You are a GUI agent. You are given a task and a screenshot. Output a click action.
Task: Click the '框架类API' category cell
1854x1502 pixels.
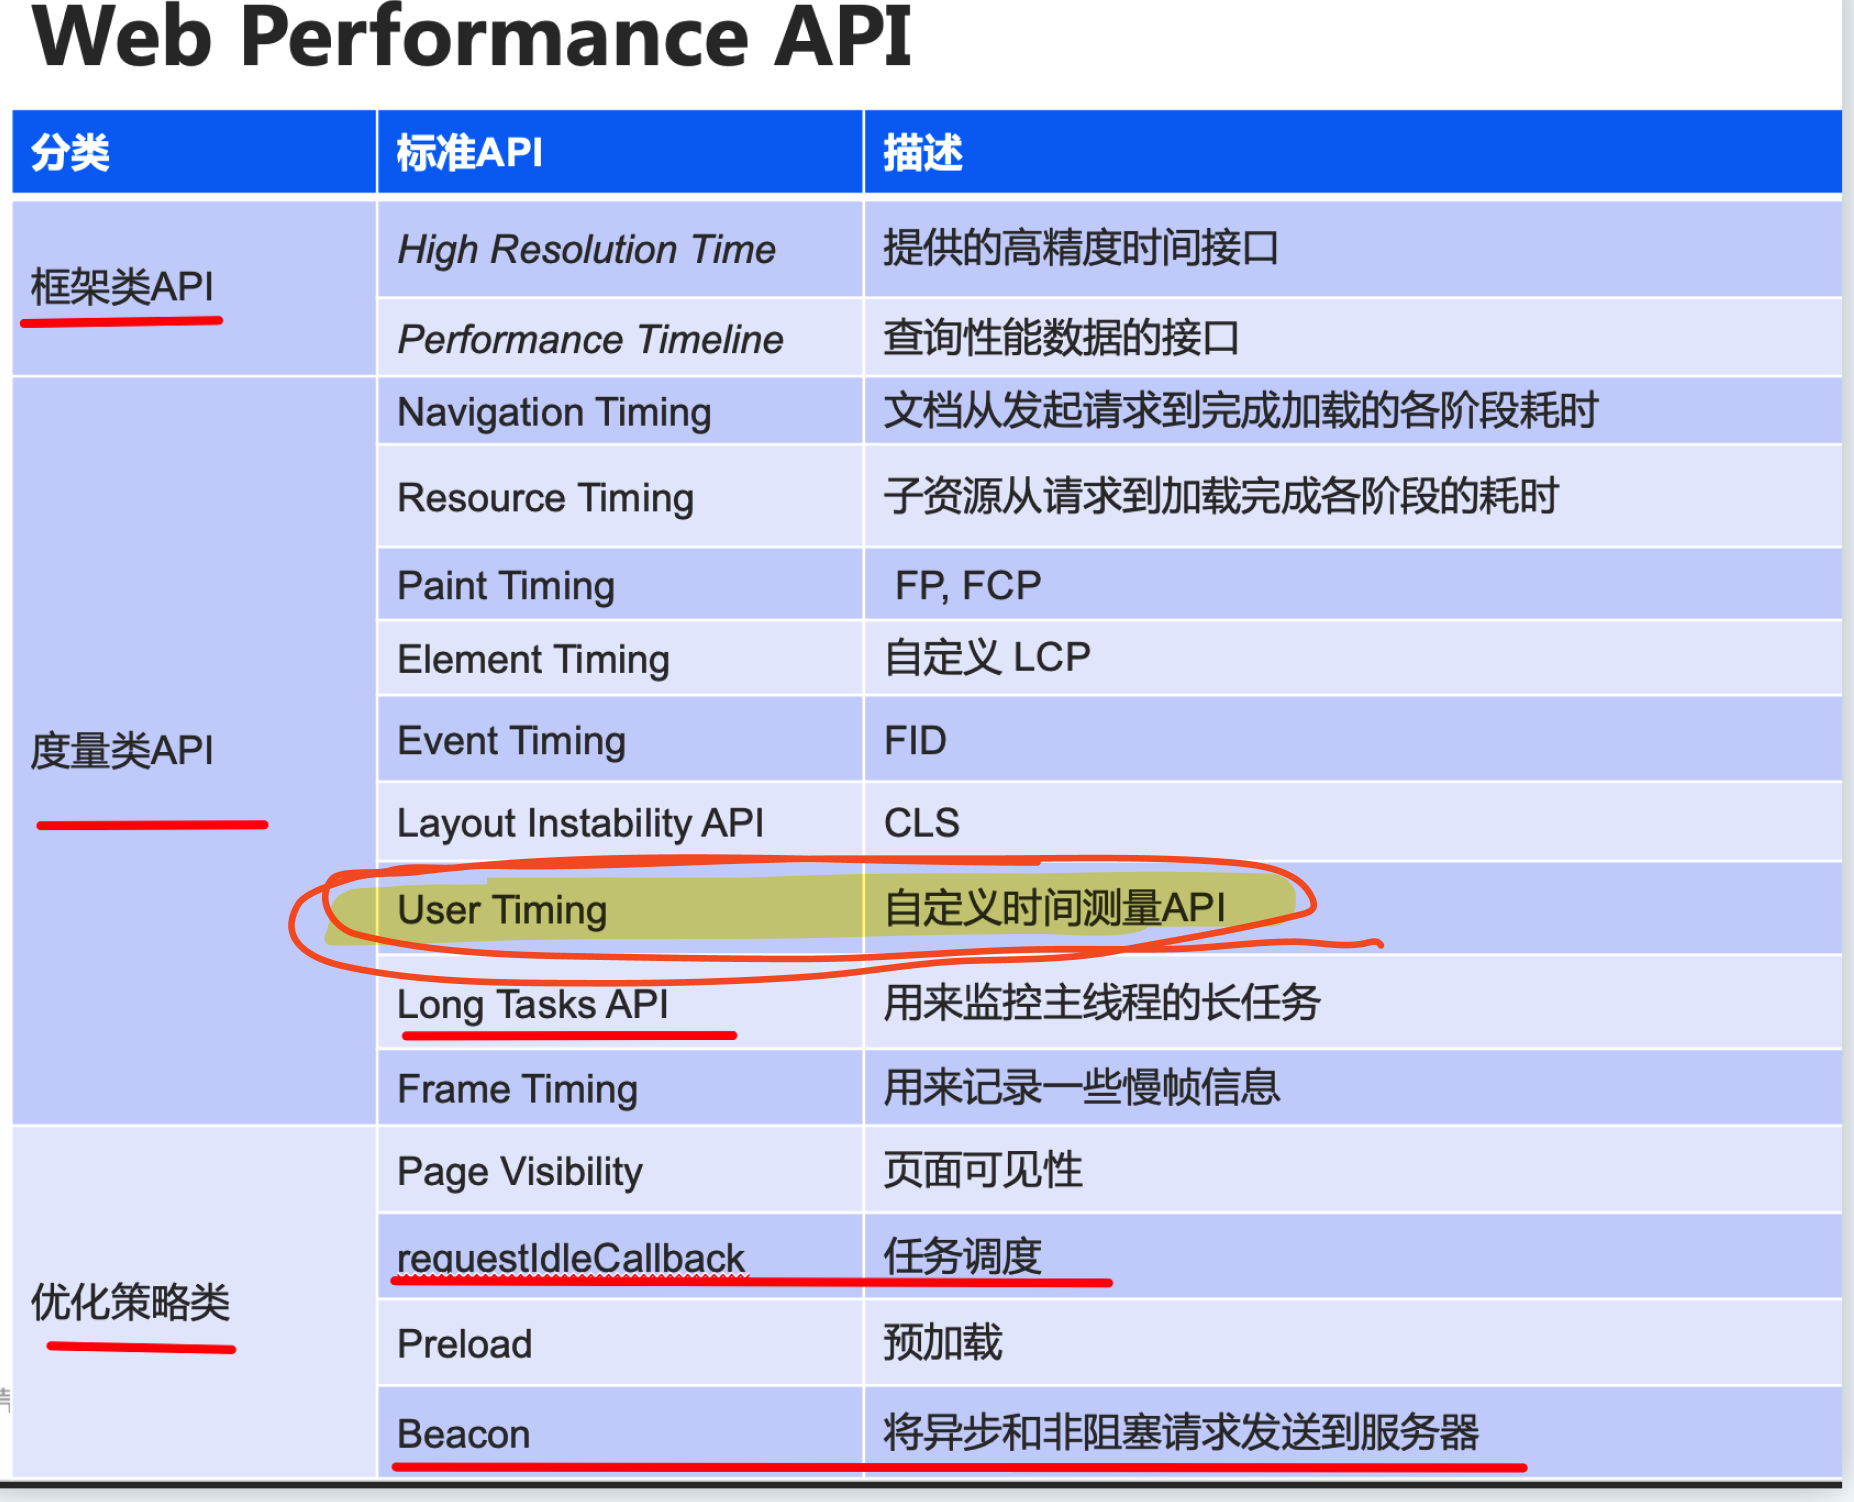point(194,288)
